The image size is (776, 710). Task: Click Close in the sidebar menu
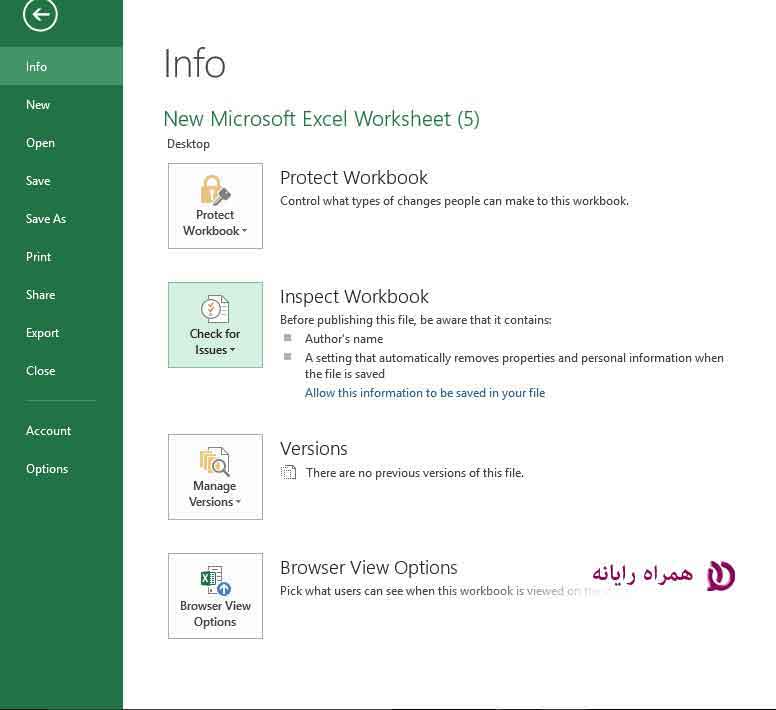(61, 371)
